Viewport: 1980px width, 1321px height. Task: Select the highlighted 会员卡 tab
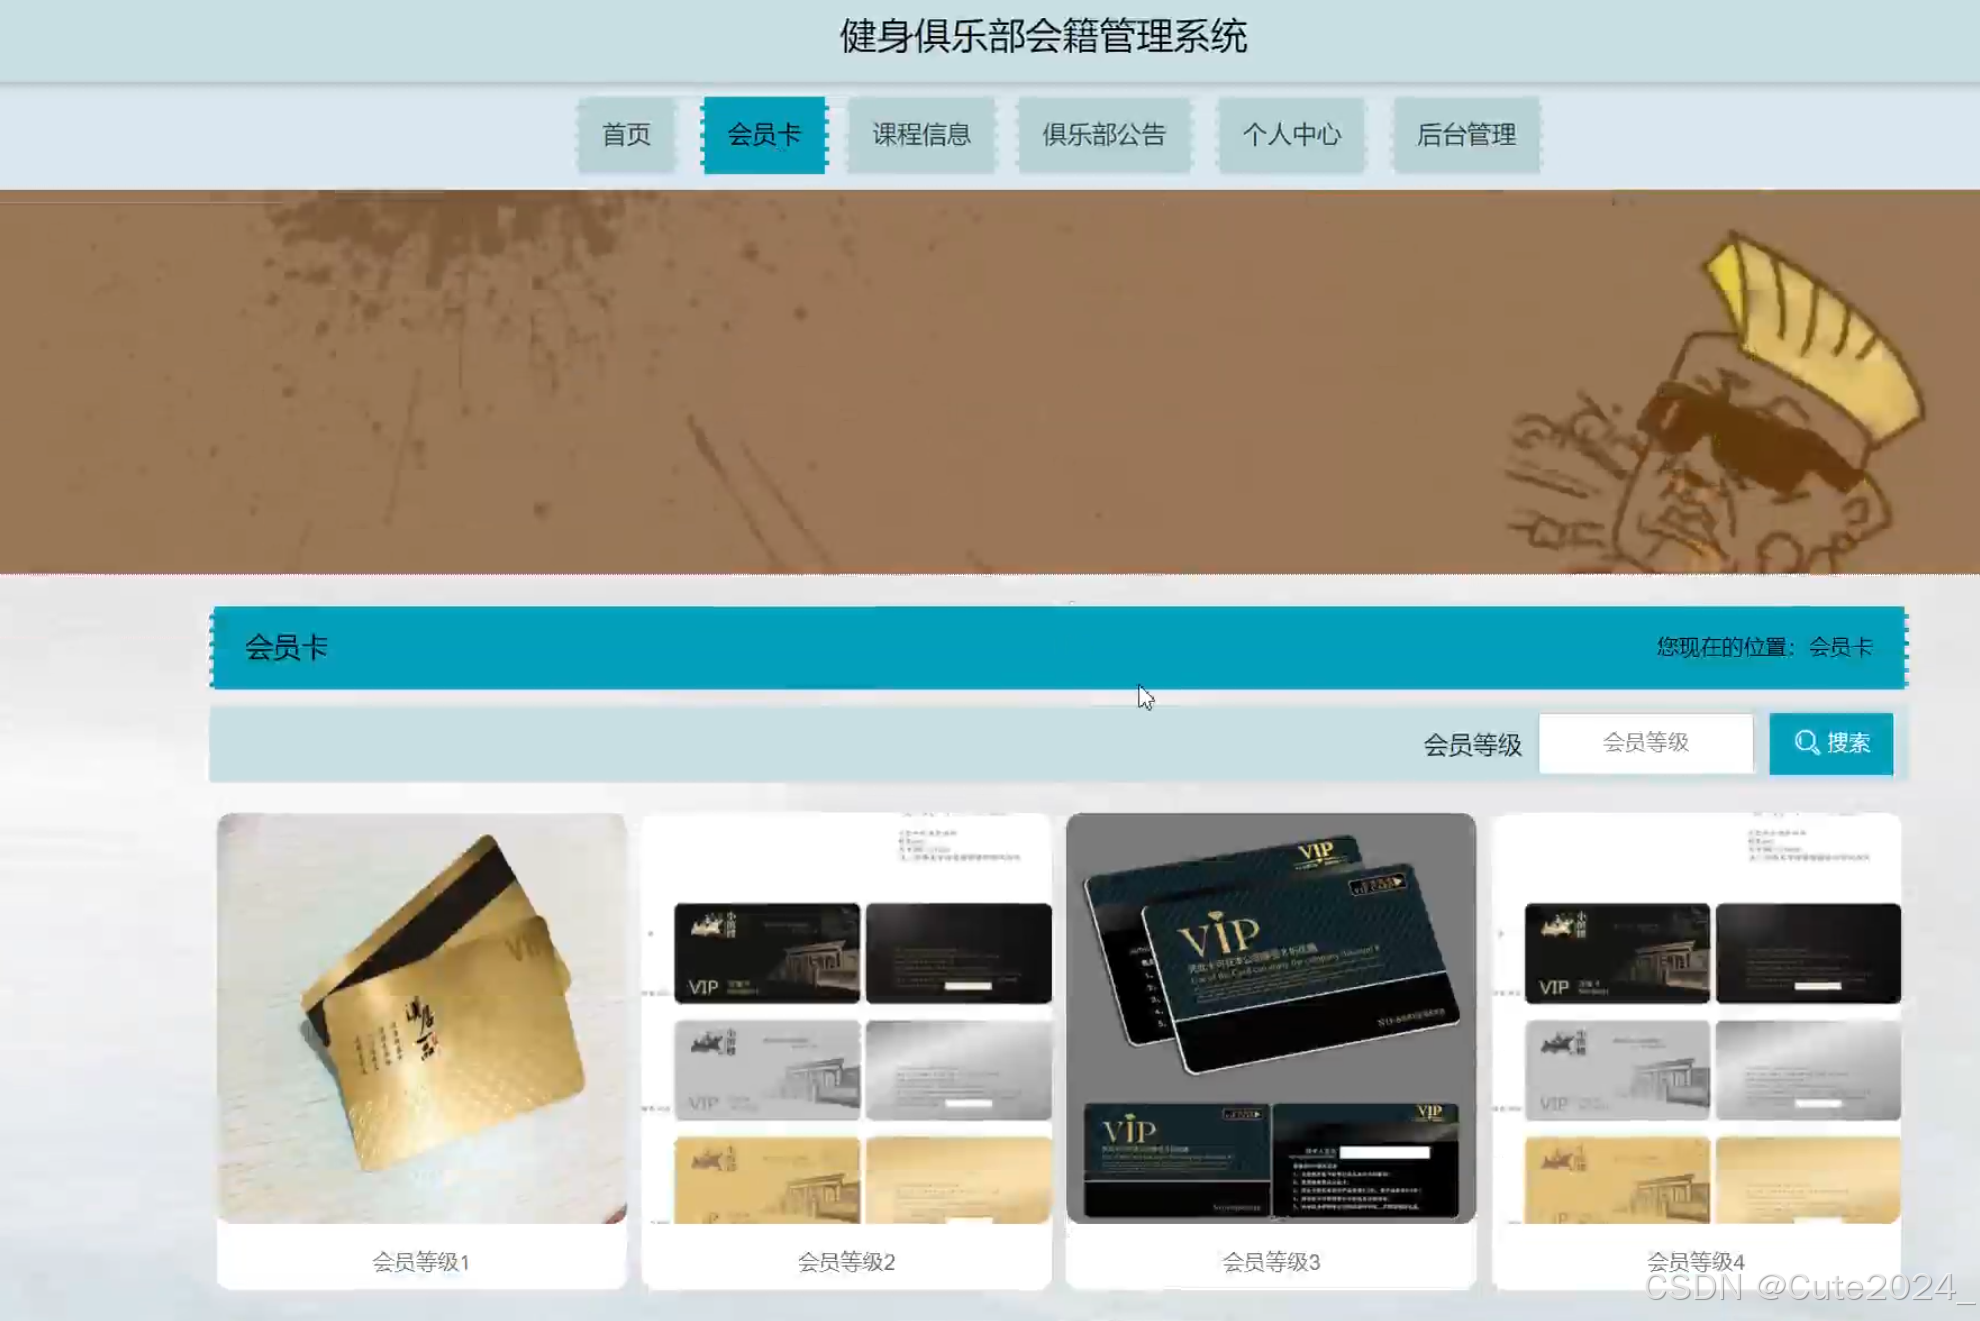tap(763, 135)
